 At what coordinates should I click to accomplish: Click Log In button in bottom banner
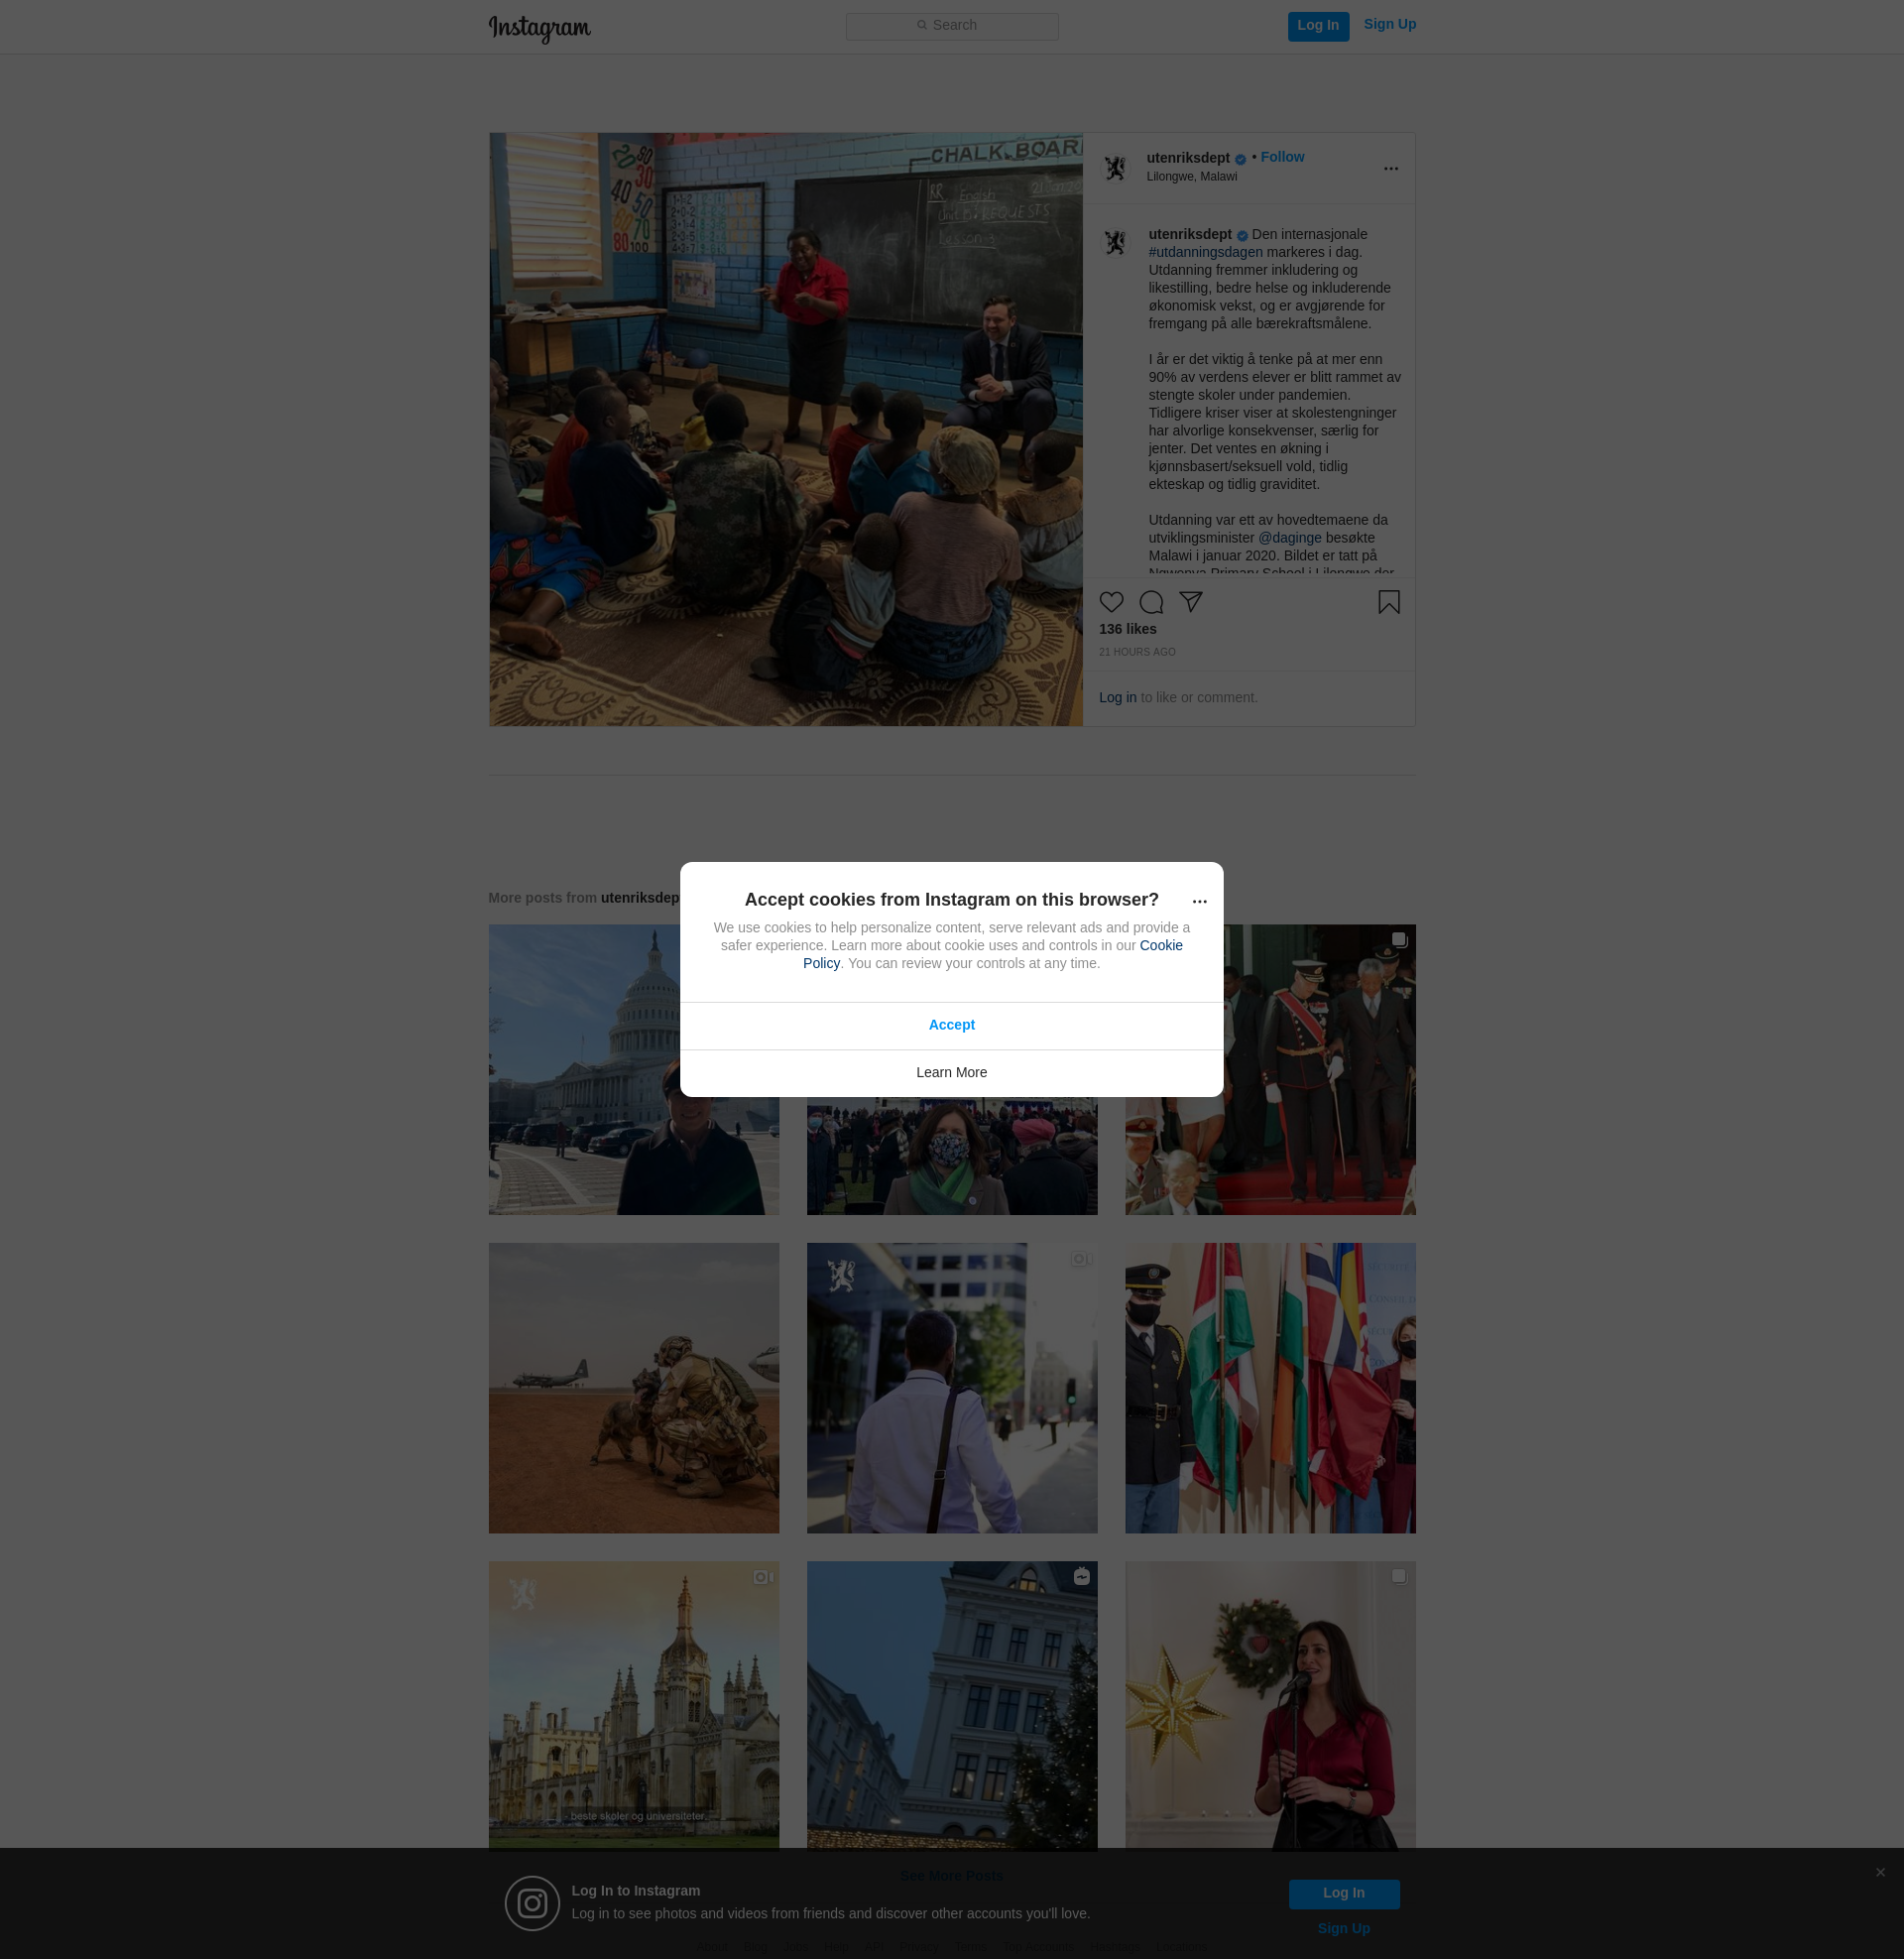coord(1343,1893)
